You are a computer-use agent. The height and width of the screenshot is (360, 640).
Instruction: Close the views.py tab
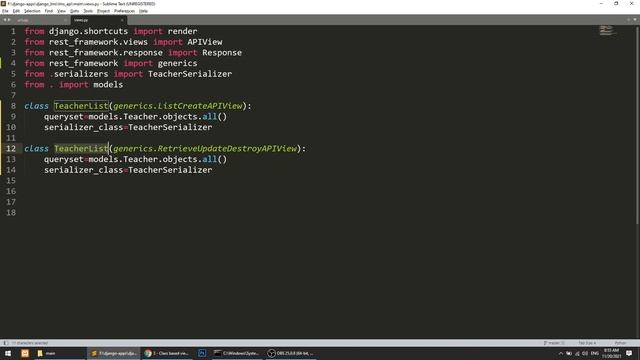tap(122, 20)
